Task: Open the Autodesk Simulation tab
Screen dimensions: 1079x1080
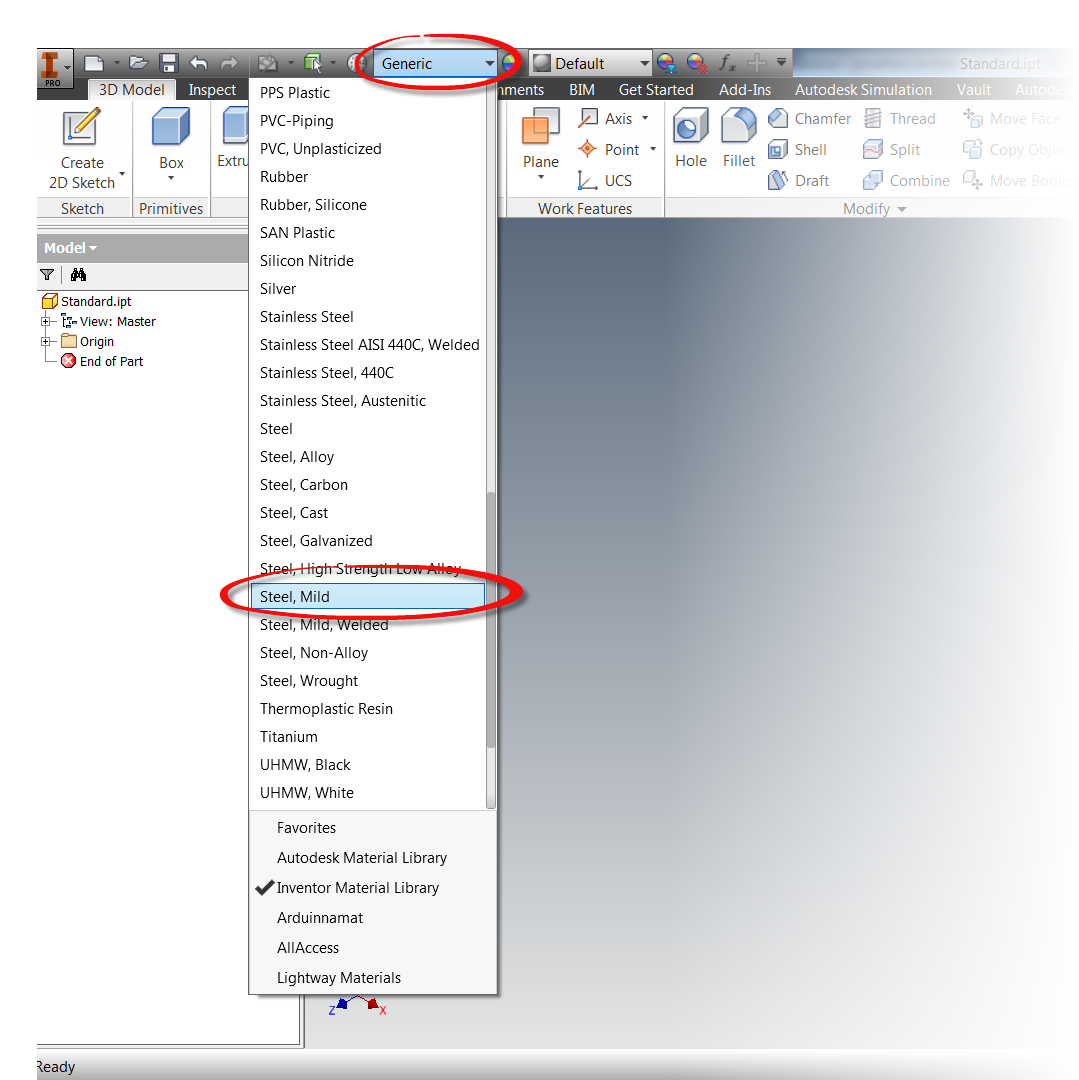Action: [863, 90]
